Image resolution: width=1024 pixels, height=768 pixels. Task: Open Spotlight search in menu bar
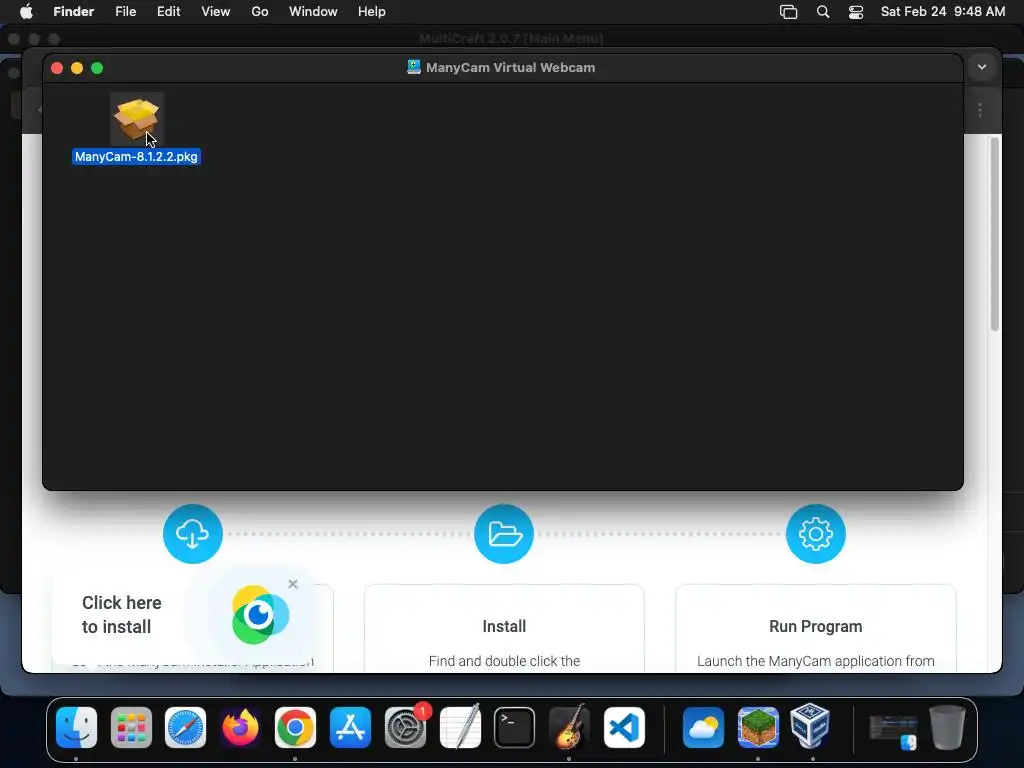[x=823, y=12]
